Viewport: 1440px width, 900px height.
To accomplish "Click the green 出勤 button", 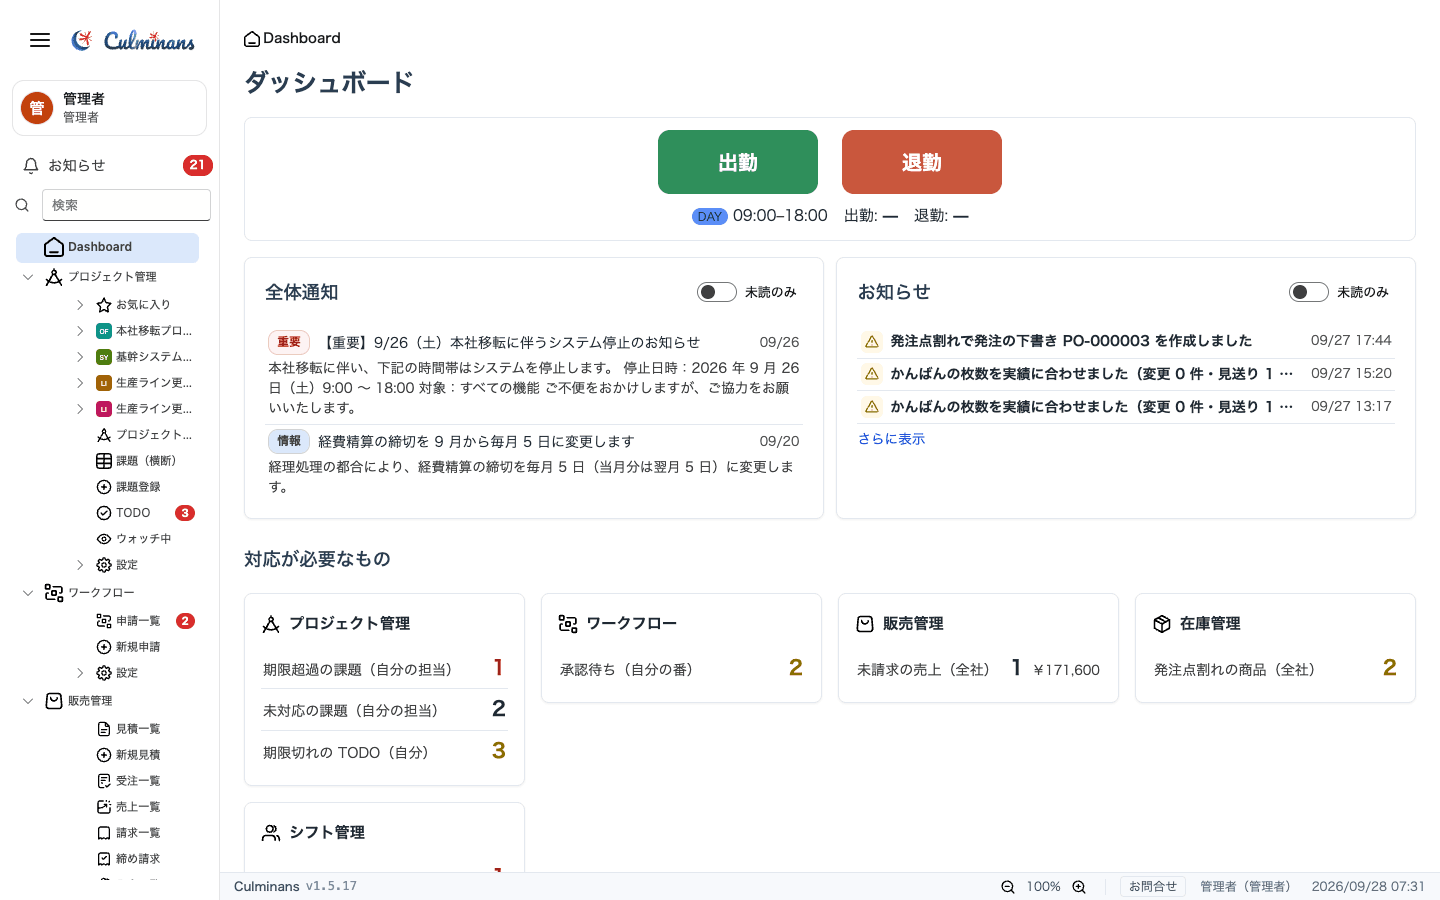I will pos(738,162).
